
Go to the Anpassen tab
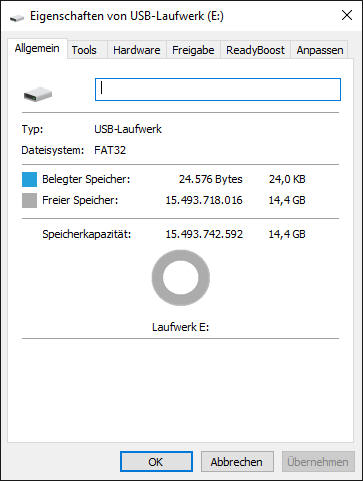click(x=320, y=50)
